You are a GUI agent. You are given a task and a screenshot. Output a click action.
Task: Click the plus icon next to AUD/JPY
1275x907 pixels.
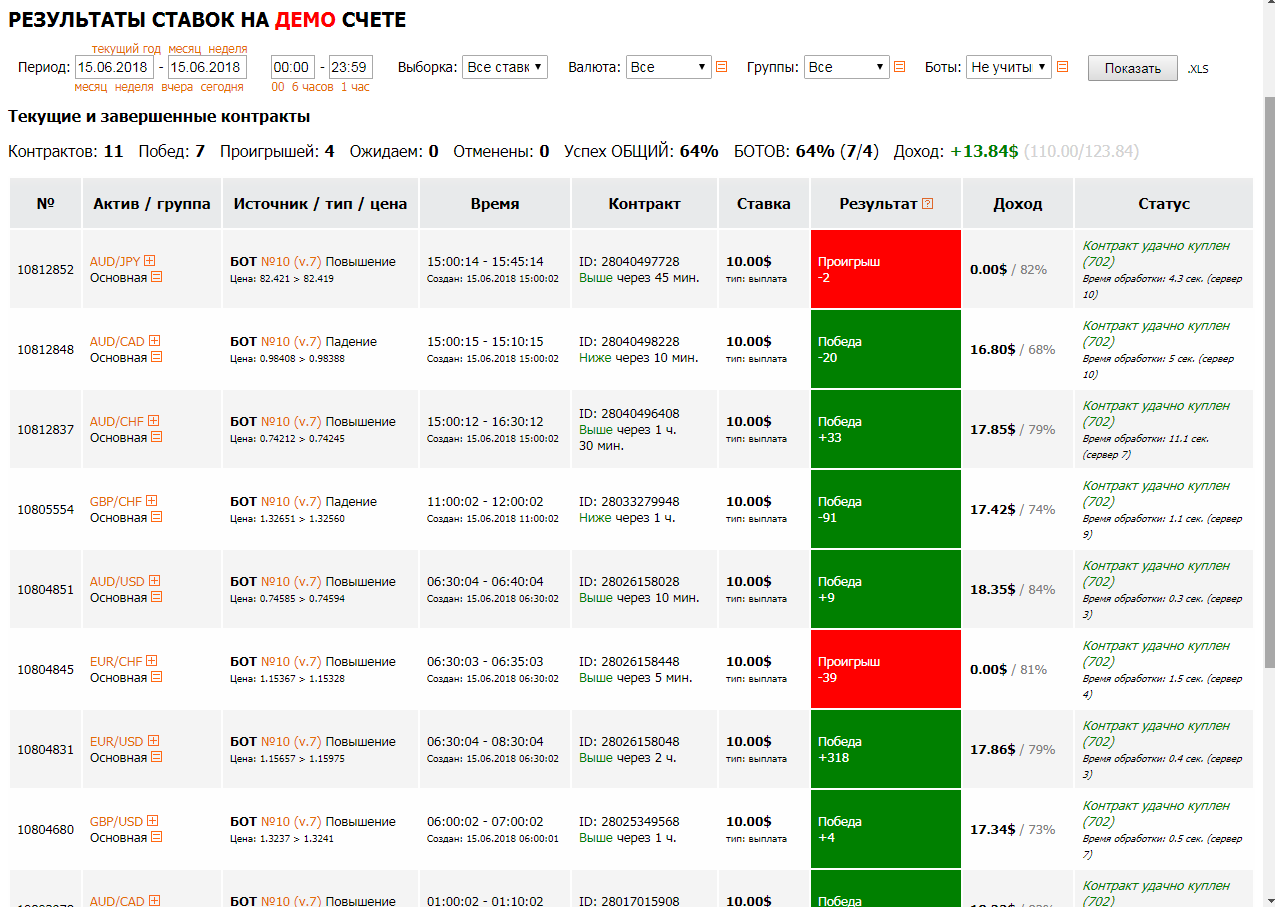coord(150,261)
